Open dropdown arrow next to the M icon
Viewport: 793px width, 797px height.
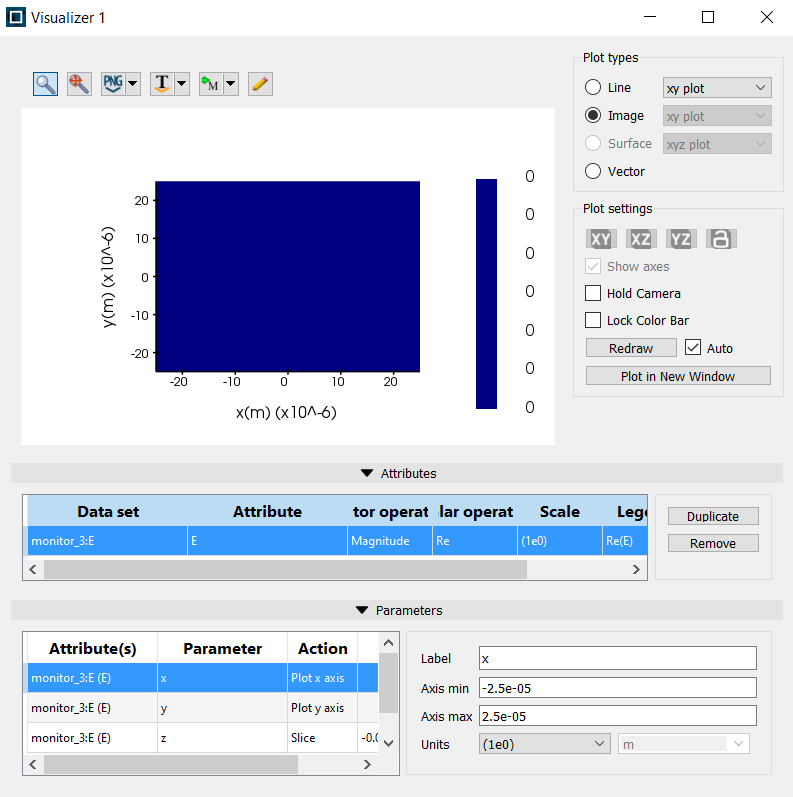pos(231,84)
